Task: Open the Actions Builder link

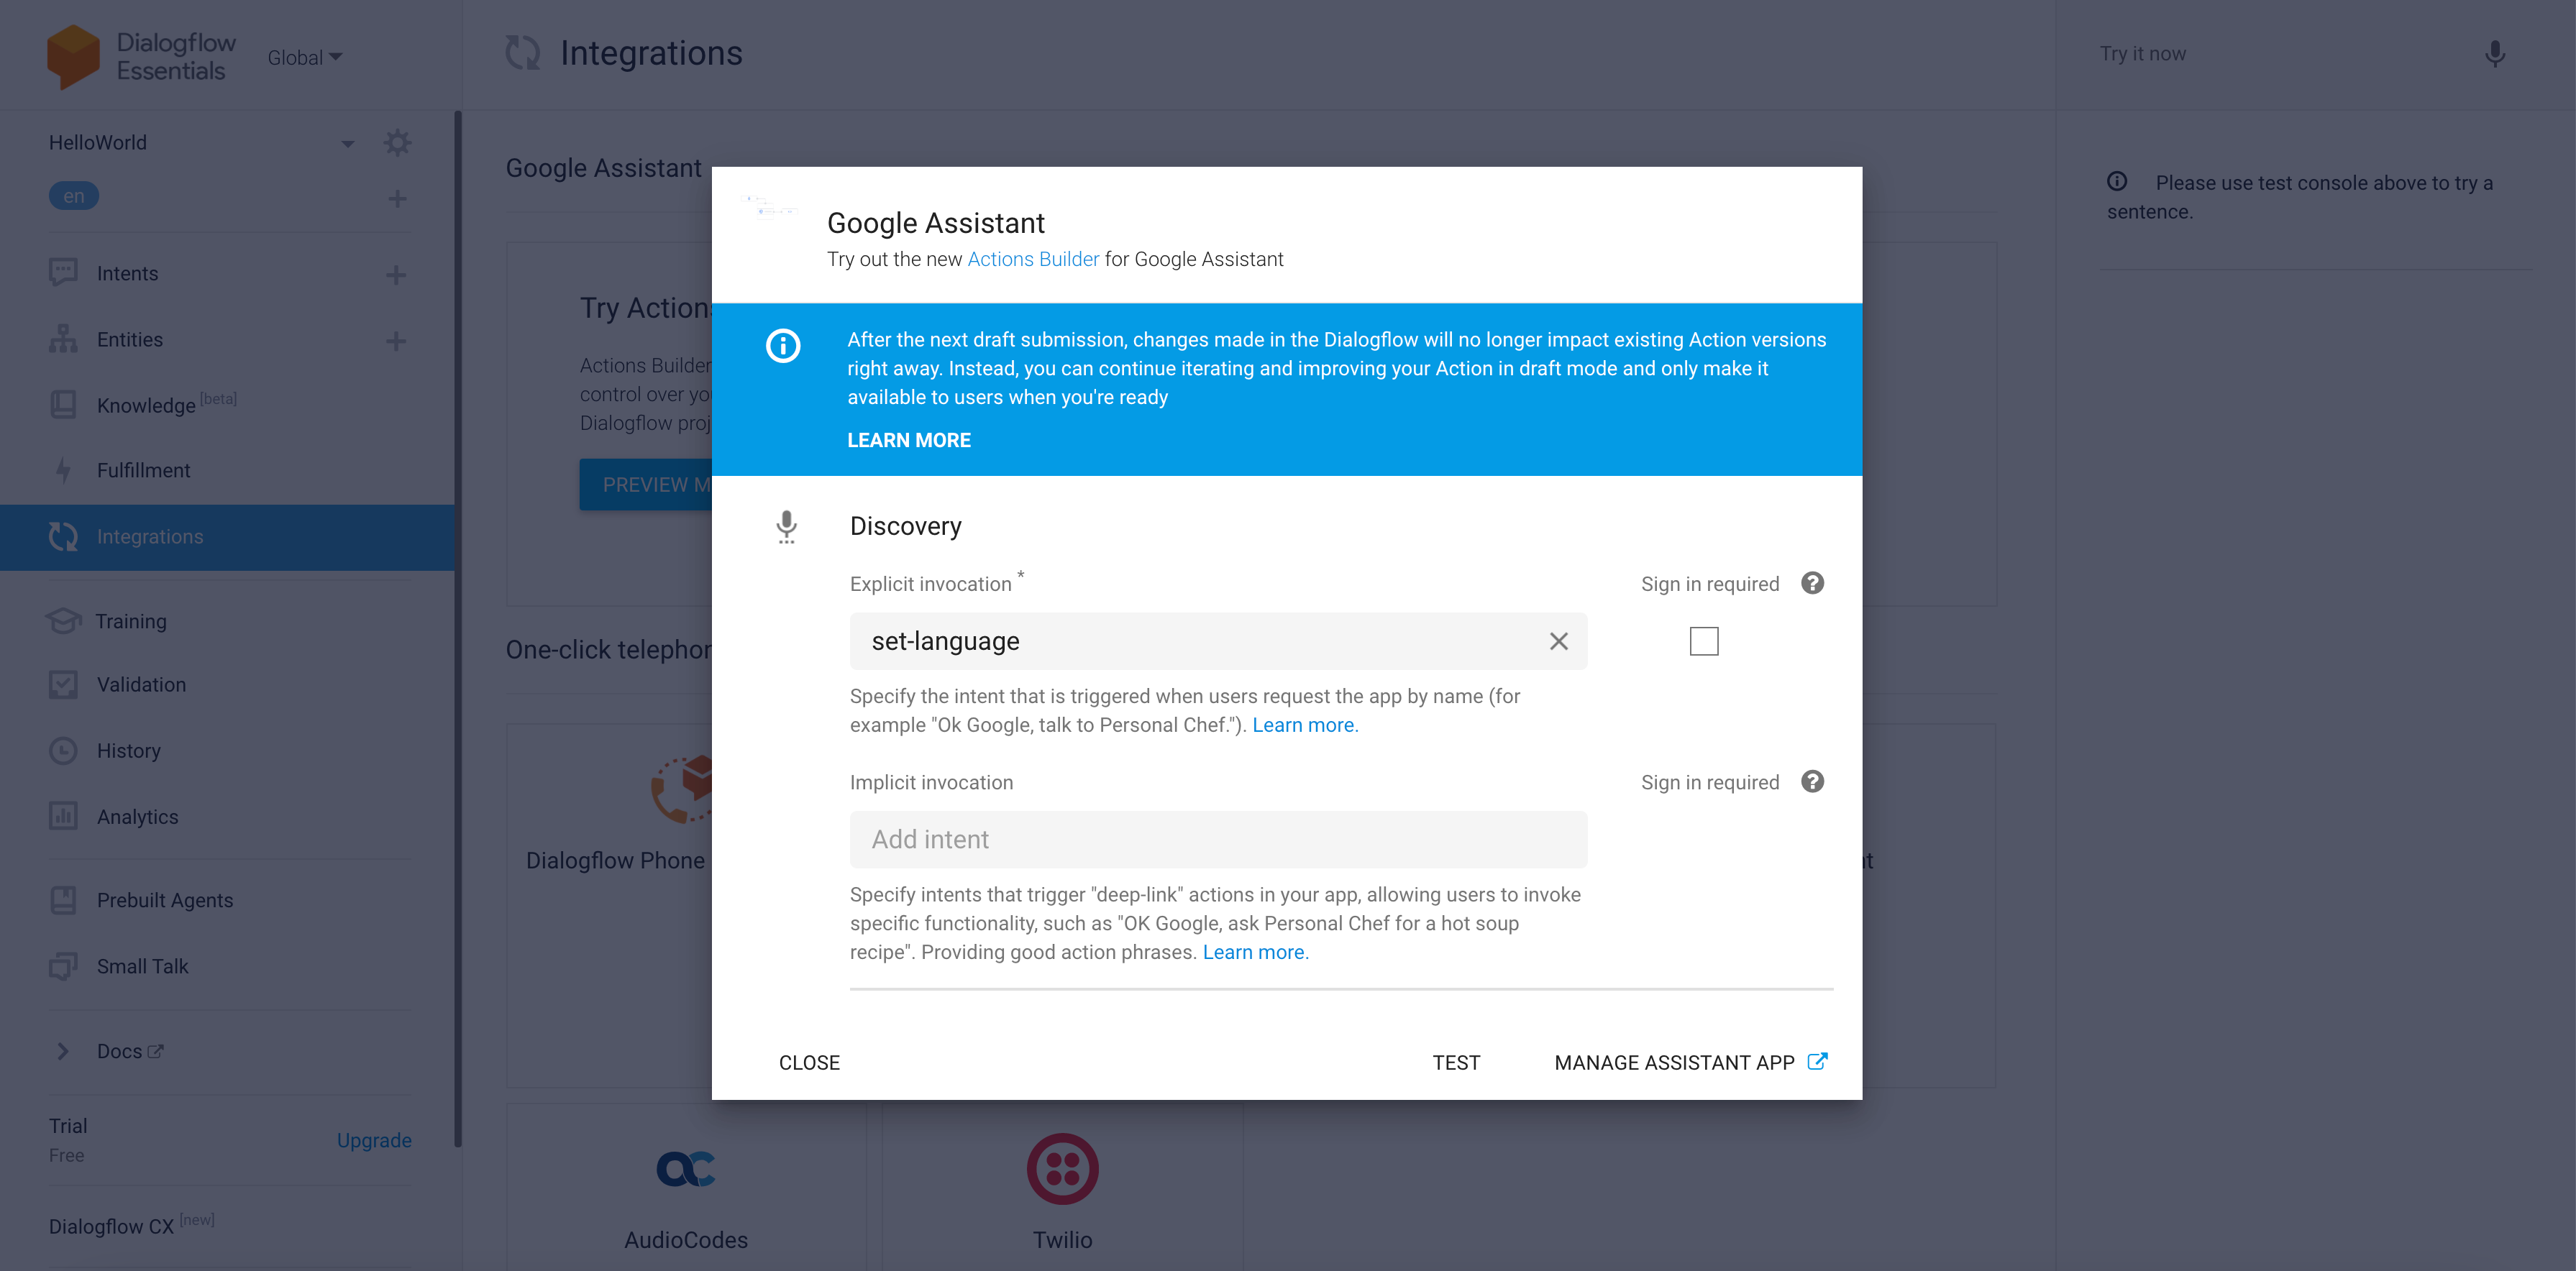Action: 1032,259
